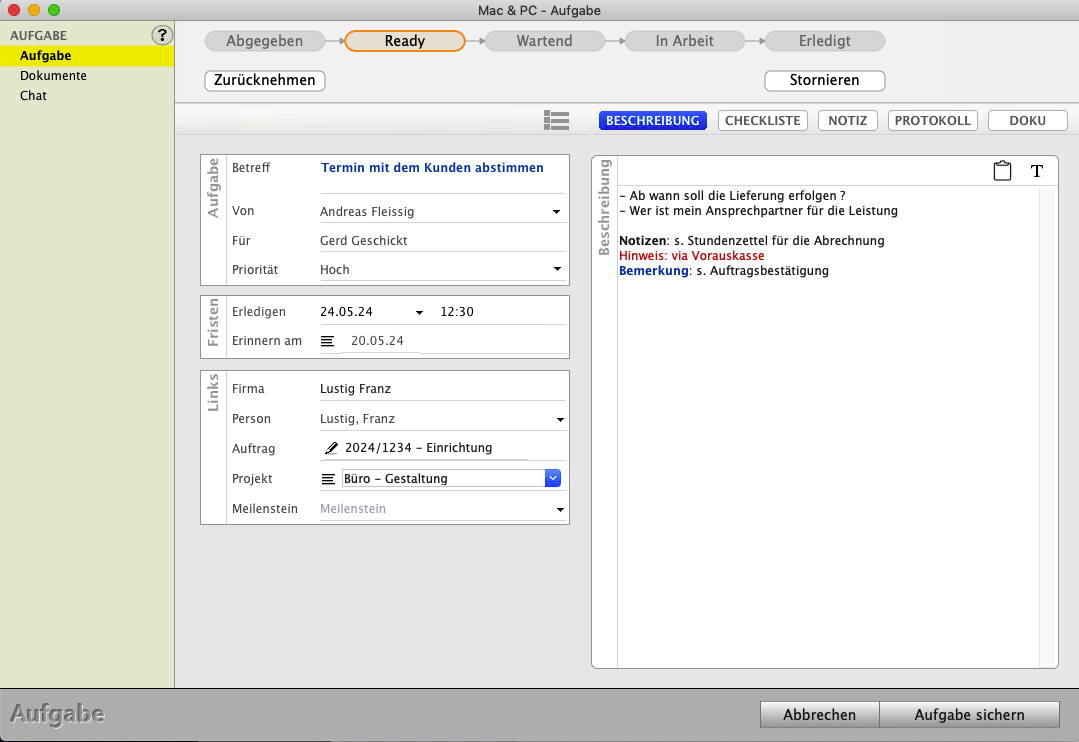Open the Erledigen date dropdown arrow
Viewport: 1079px width, 742px height.
(x=419, y=312)
